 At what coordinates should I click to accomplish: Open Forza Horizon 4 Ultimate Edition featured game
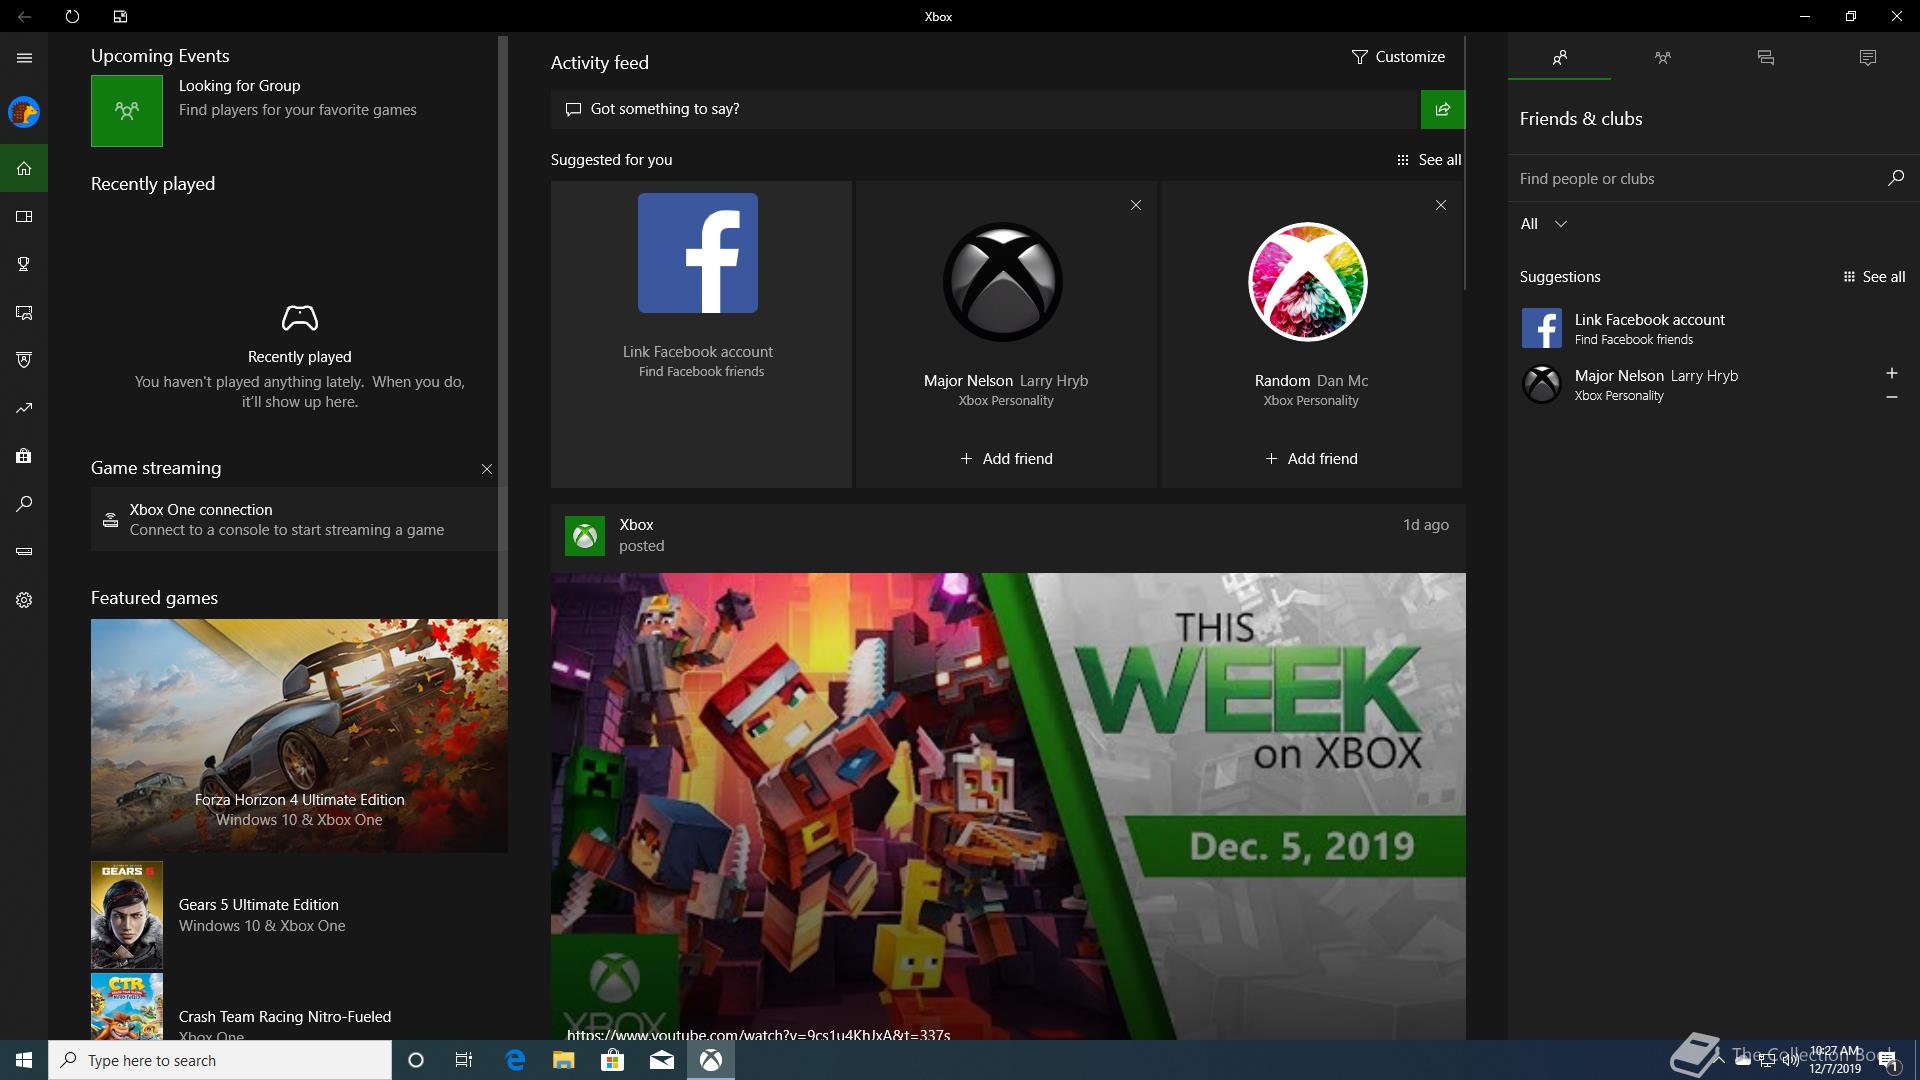point(299,736)
